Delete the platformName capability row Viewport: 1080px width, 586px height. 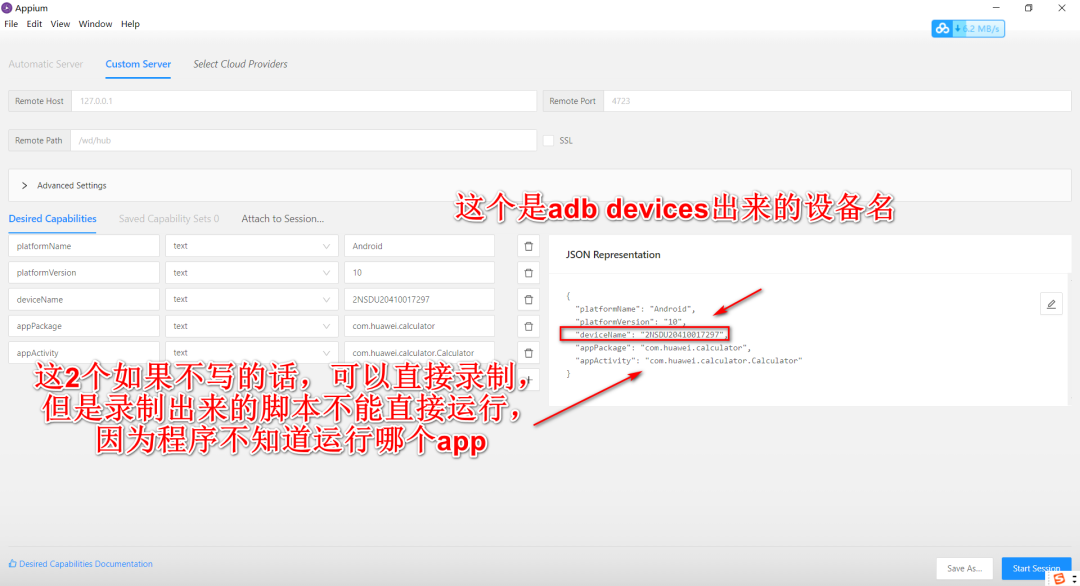click(528, 246)
